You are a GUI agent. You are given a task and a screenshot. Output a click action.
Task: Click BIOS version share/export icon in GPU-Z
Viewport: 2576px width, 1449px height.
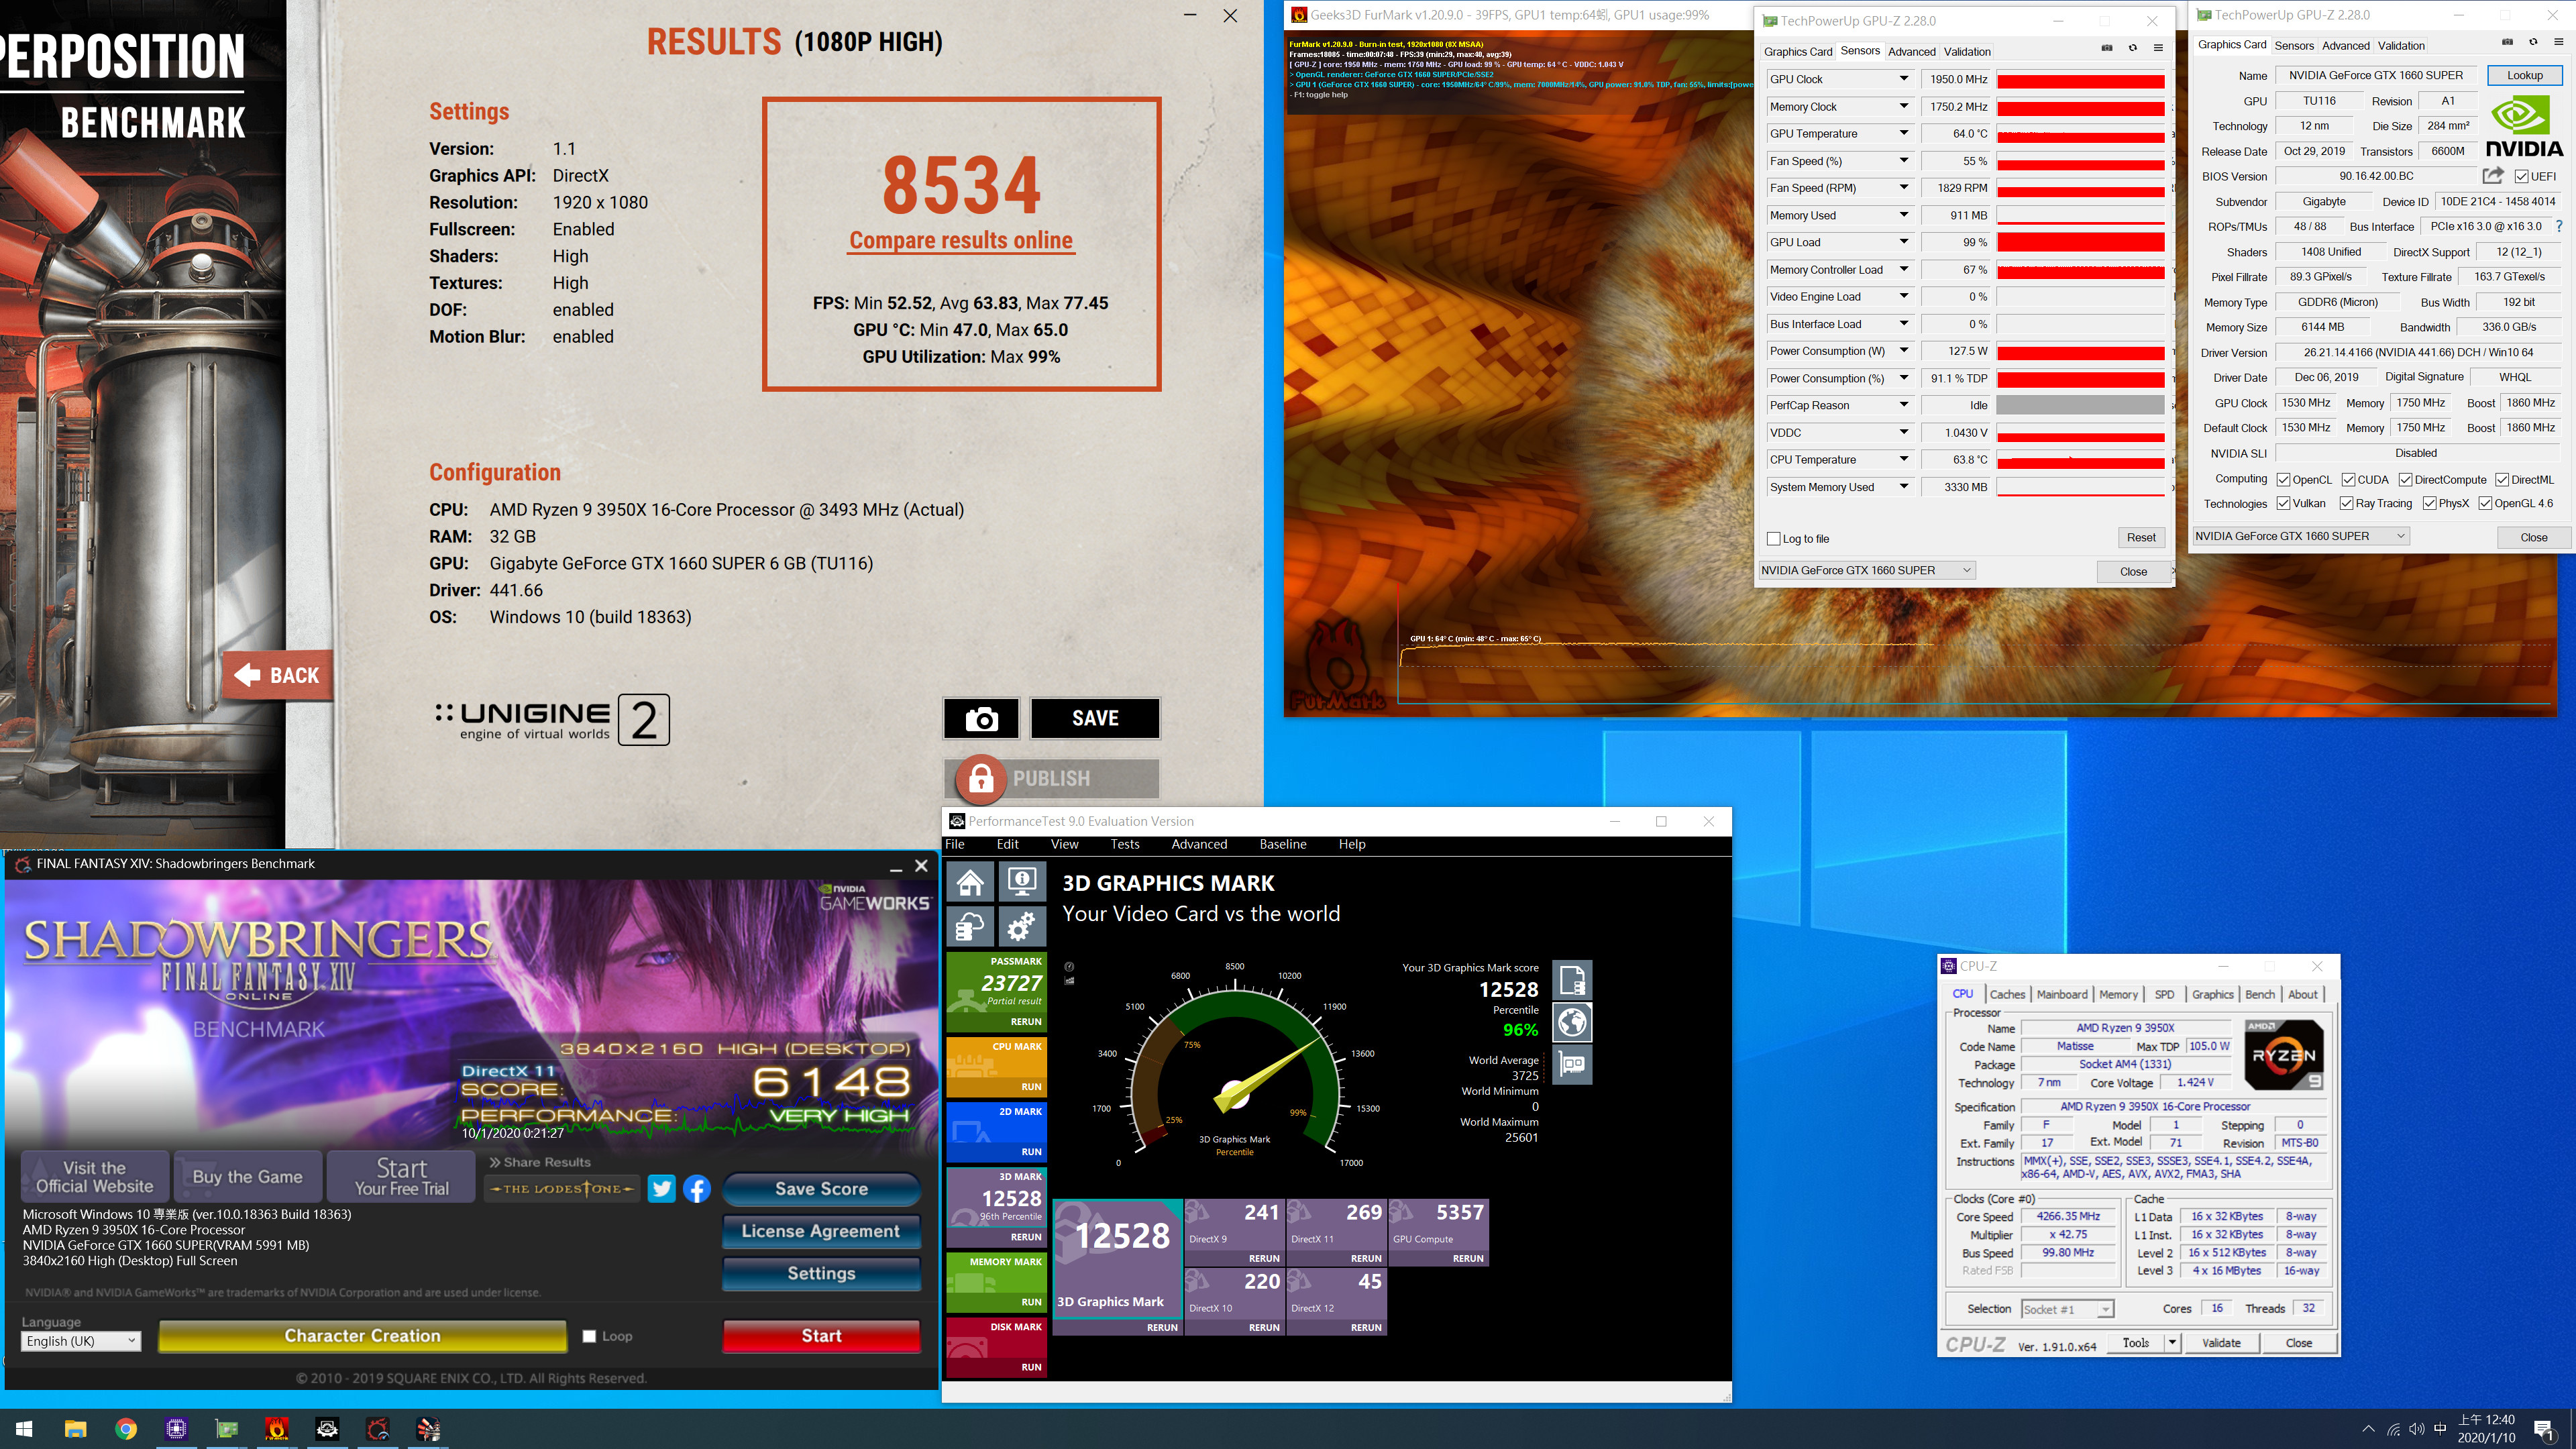click(2493, 176)
